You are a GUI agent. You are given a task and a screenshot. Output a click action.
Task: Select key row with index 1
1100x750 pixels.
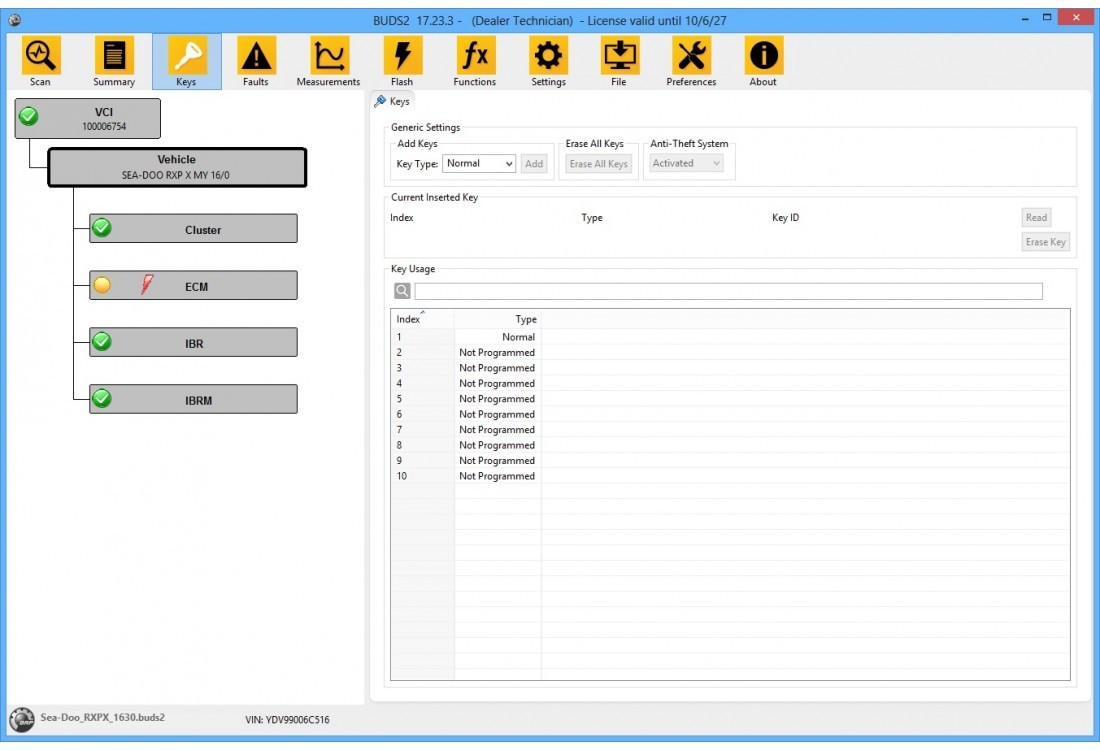[466, 337]
